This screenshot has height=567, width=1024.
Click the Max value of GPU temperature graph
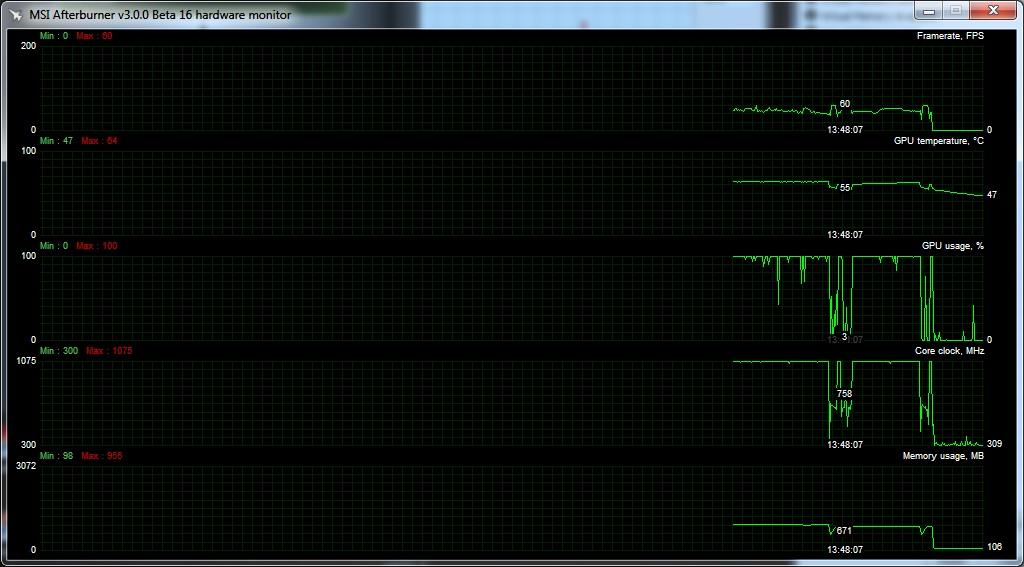point(97,141)
